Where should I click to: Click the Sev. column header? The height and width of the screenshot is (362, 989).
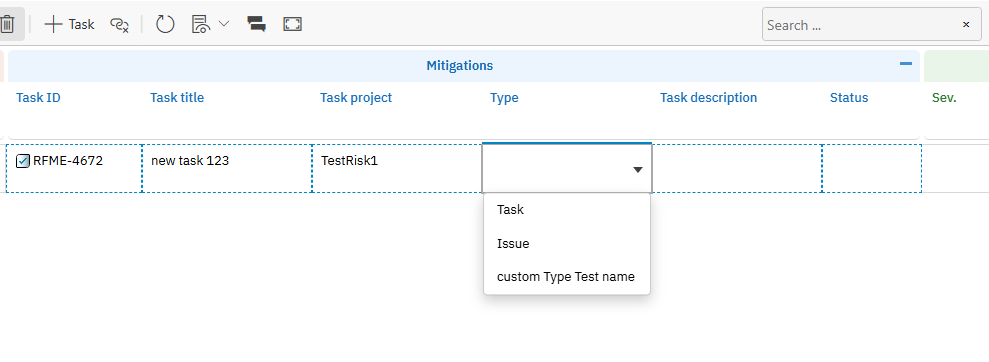pos(944,98)
